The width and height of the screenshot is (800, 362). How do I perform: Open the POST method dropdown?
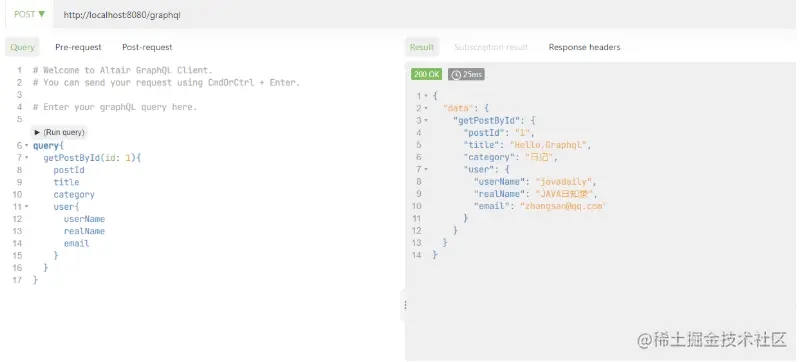pos(29,14)
